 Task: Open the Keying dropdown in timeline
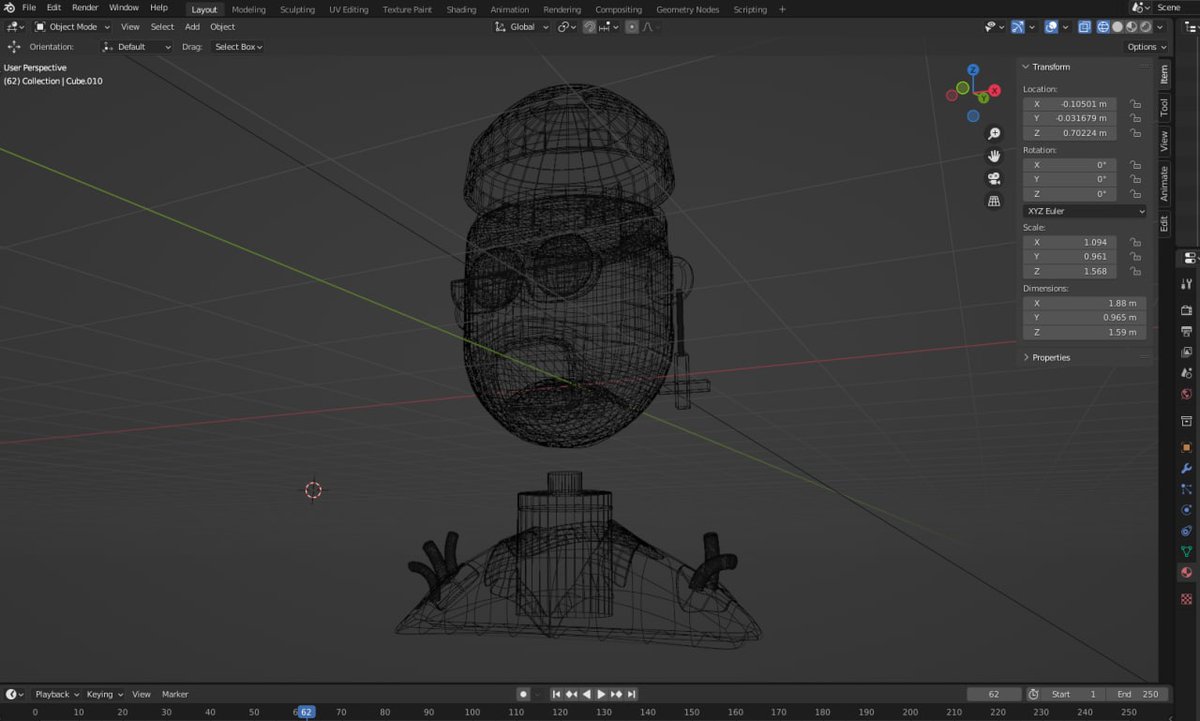coord(104,694)
